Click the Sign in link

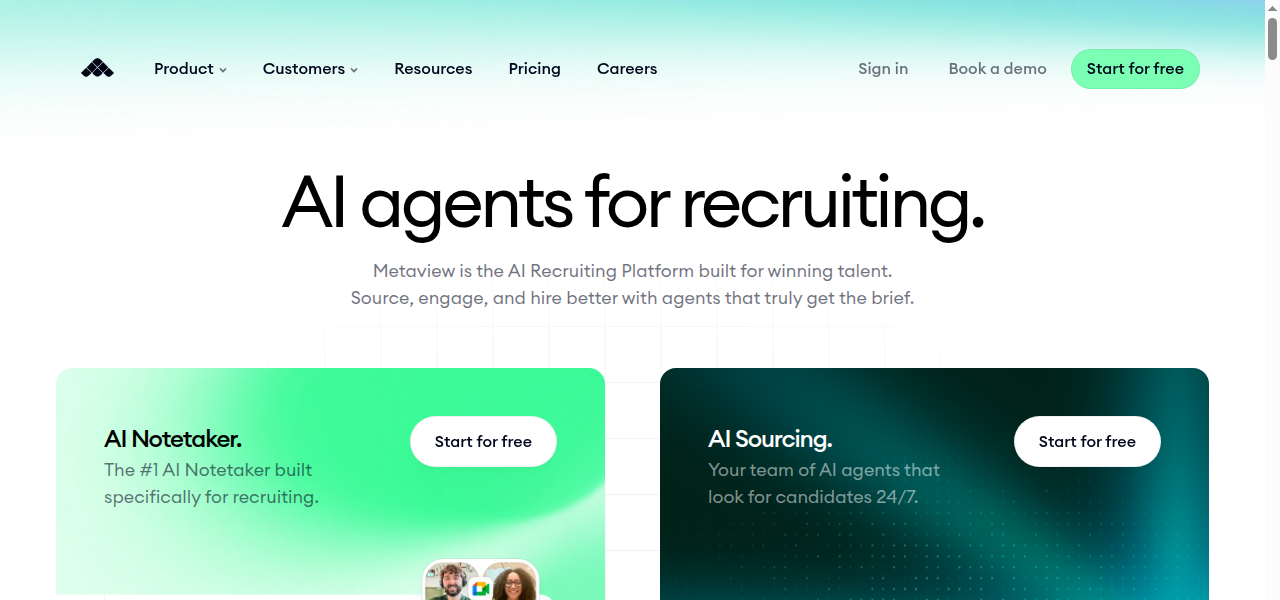[x=883, y=69]
